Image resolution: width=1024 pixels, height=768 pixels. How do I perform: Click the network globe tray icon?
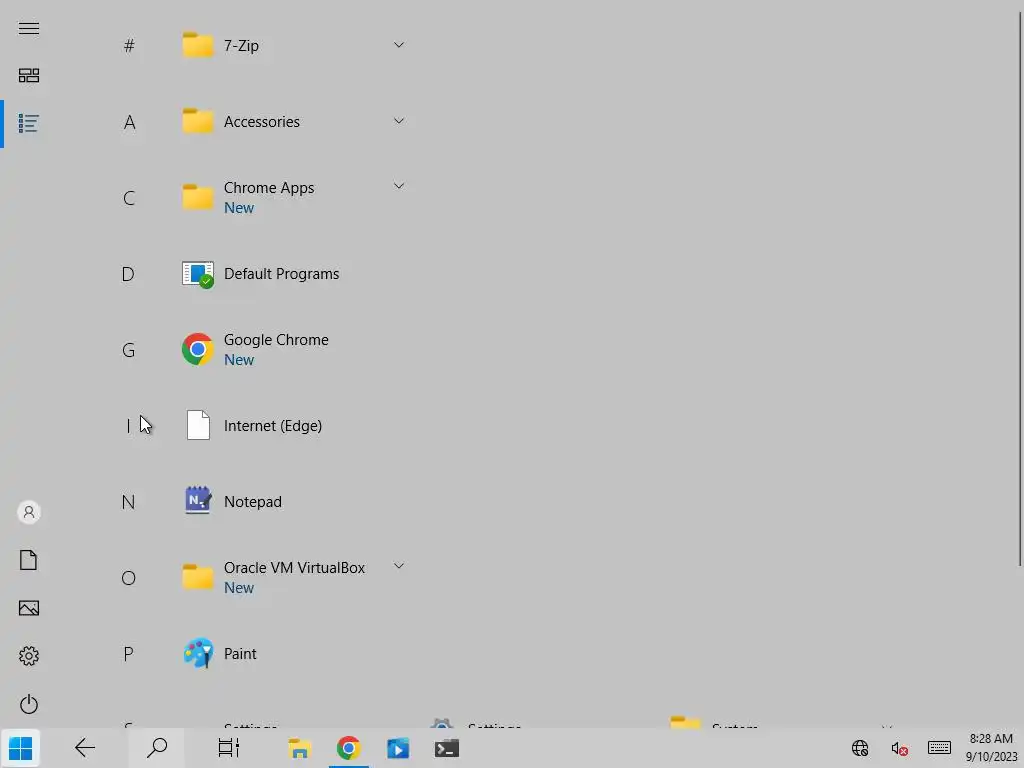(x=860, y=748)
